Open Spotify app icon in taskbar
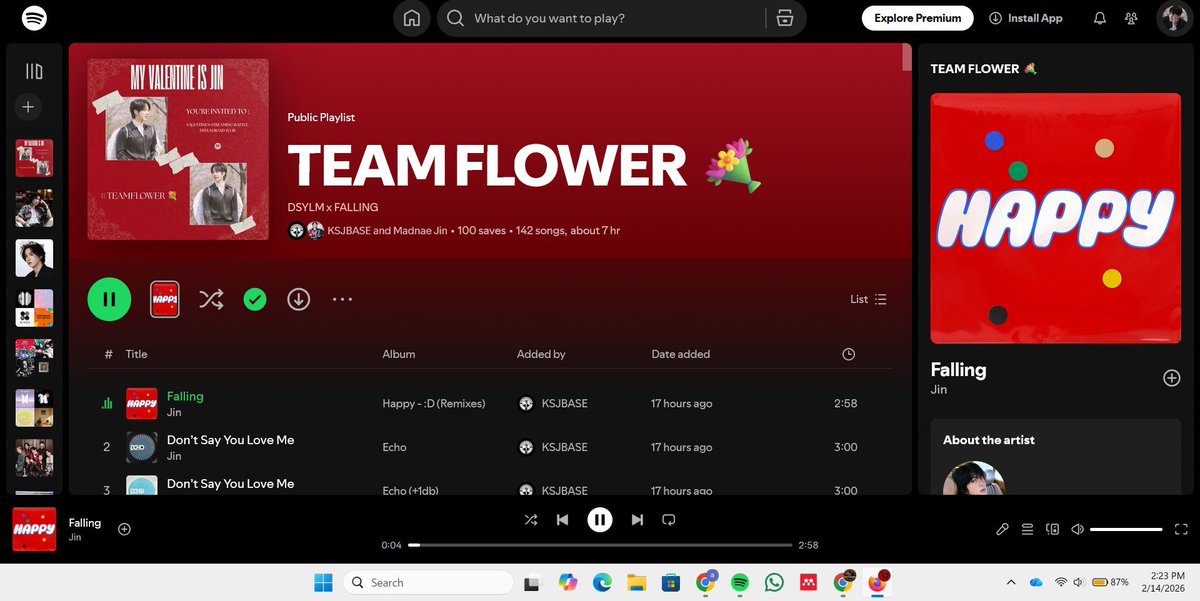This screenshot has width=1200, height=601. 740,582
